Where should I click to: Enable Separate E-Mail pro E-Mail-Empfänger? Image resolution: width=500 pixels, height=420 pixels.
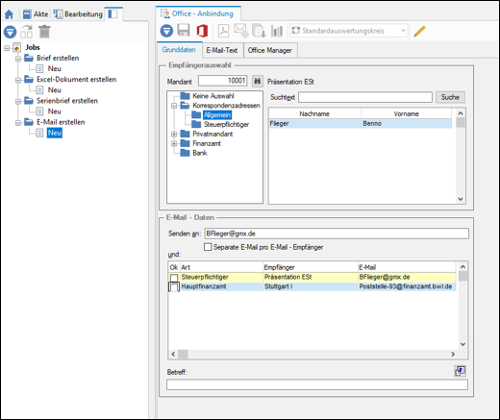(x=208, y=247)
